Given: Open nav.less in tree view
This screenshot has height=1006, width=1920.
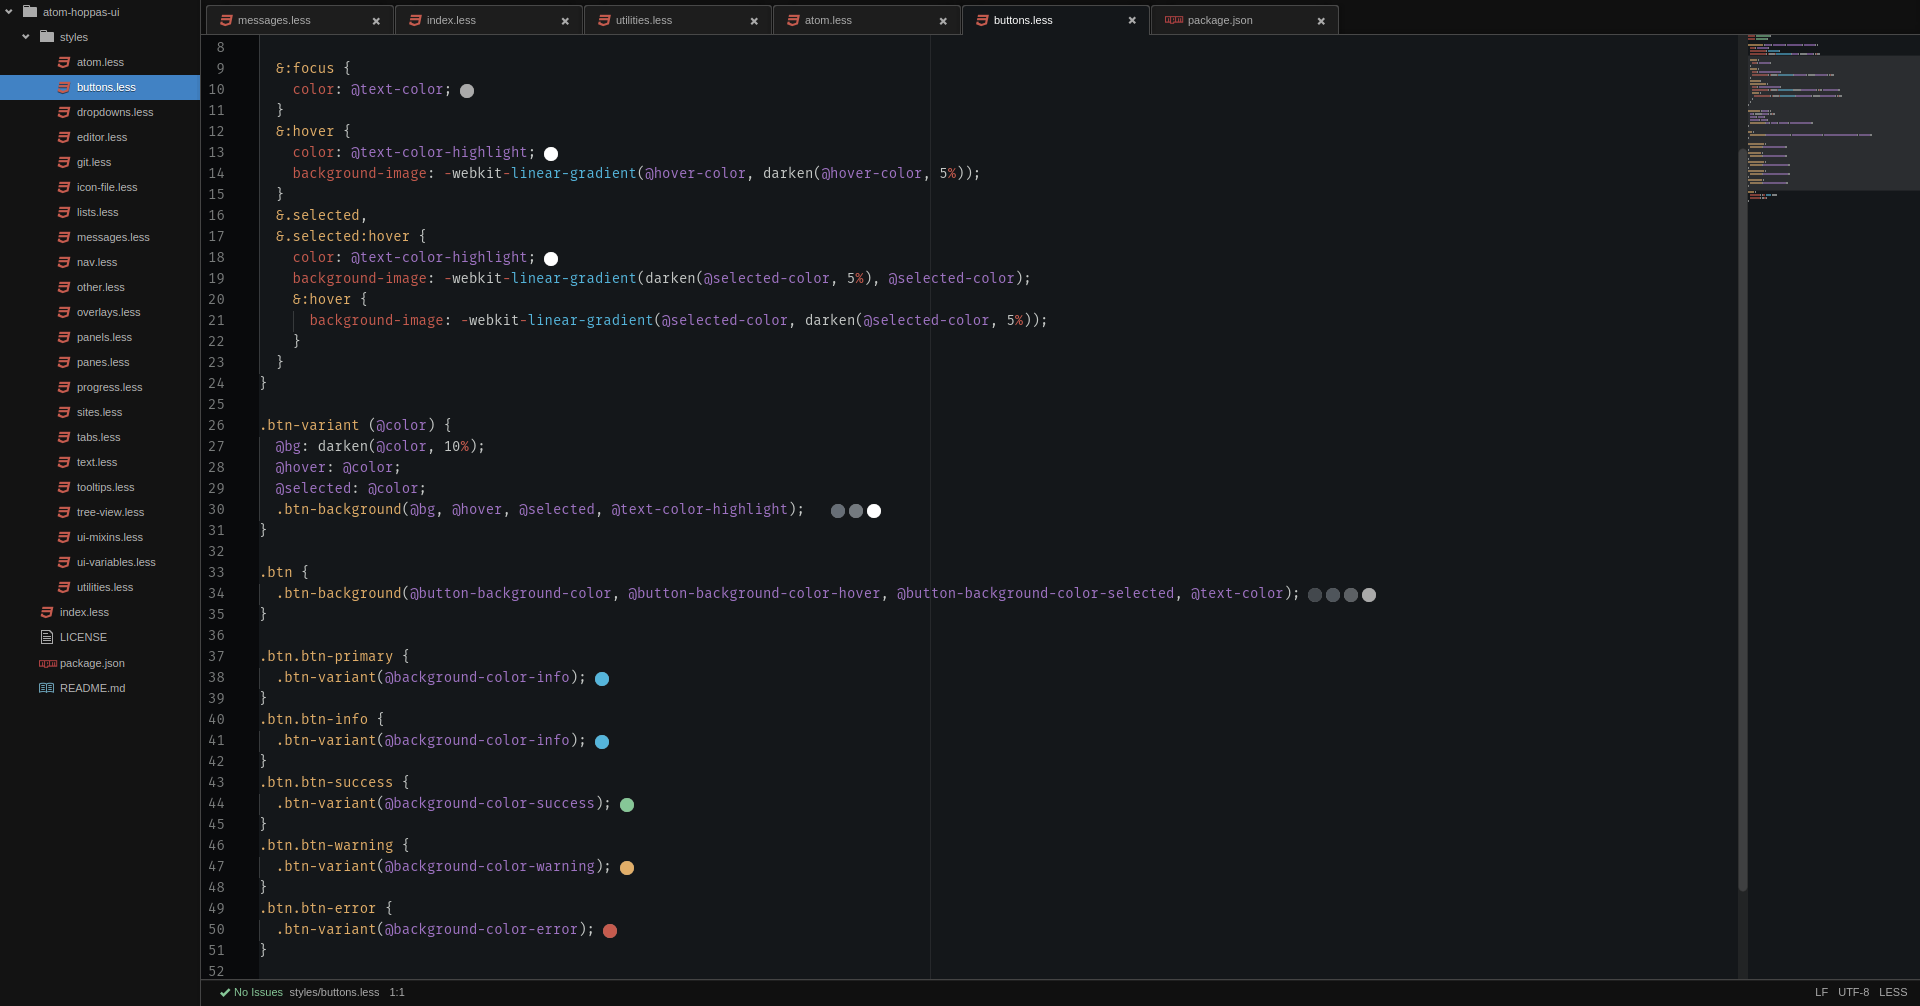Looking at the screenshot, I should (x=100, y=262).
